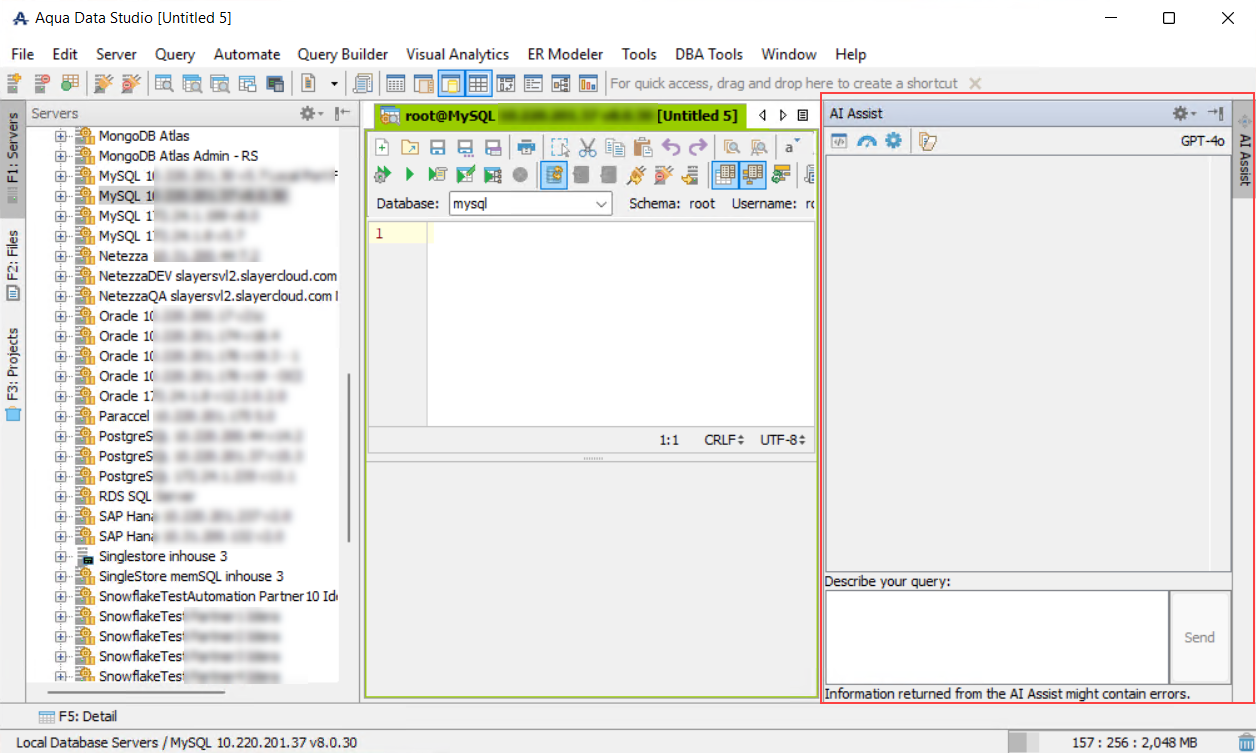This screenshot has width=1256, height=753.
Task: Open the CRLF line ending selector
Action: 724,440
